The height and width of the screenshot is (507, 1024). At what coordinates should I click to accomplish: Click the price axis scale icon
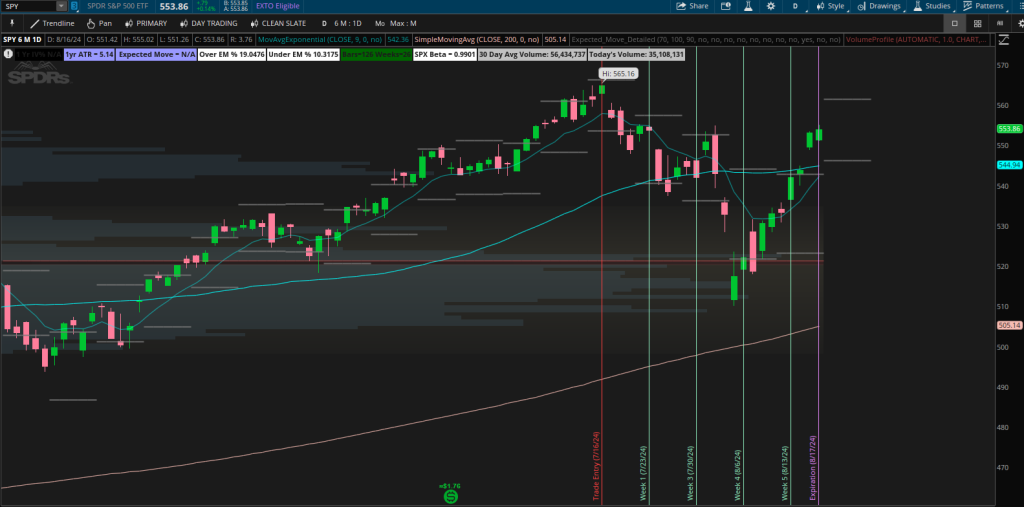click(x=1003, y=40)
